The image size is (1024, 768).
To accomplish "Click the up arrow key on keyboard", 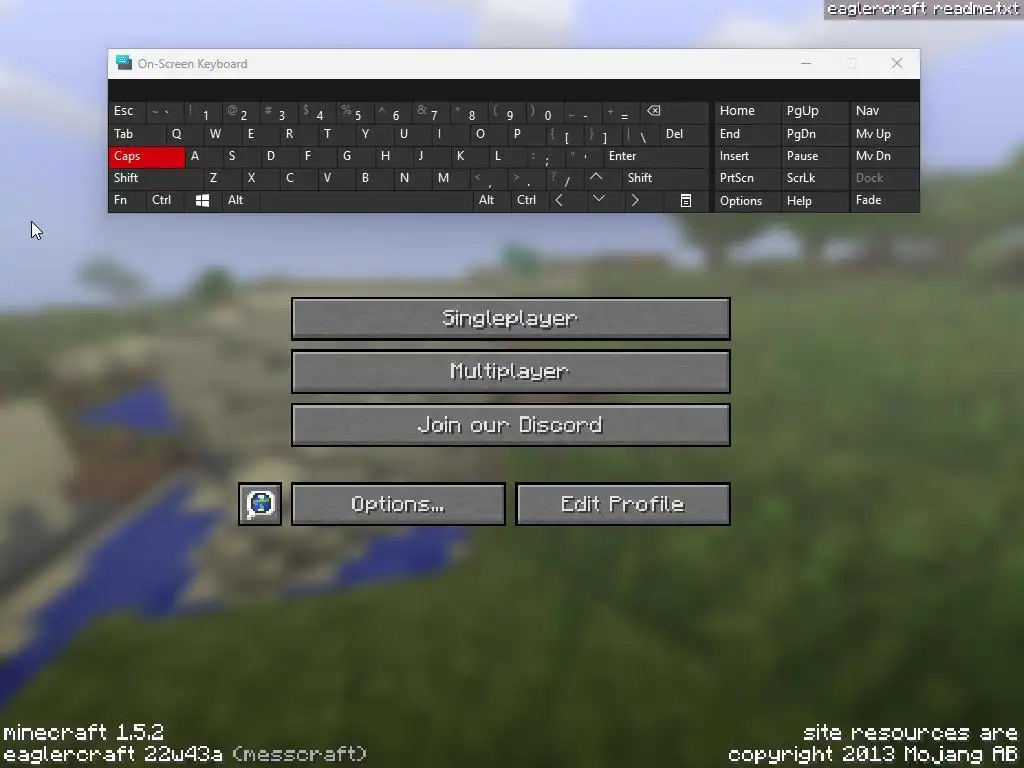I will coord(596,178).
